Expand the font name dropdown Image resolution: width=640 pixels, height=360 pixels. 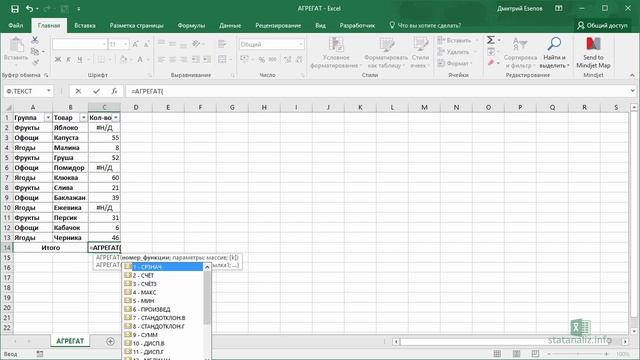tap(104, 44)
